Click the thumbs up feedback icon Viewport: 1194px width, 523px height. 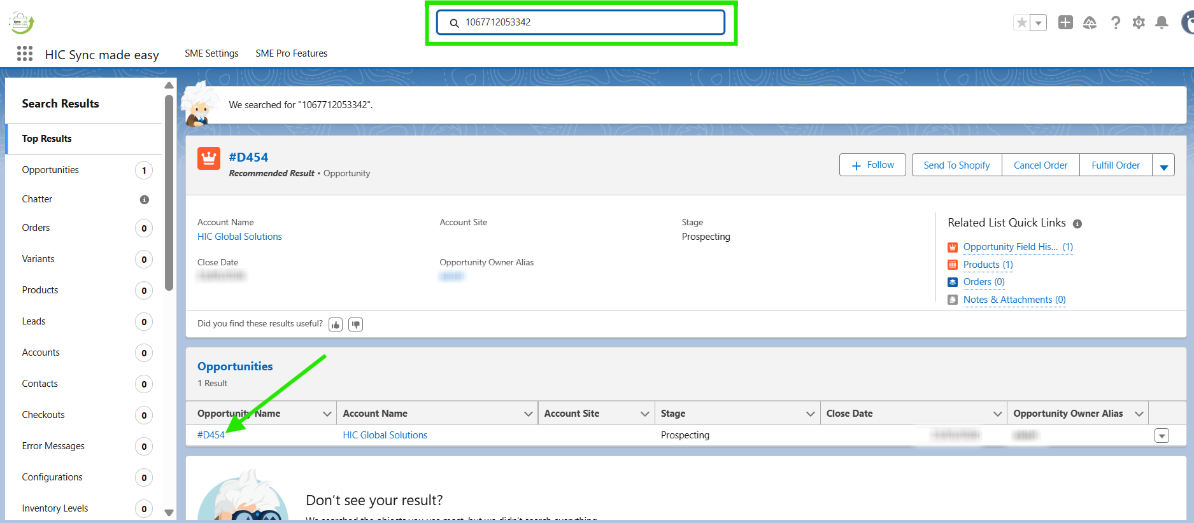[336, 324]
